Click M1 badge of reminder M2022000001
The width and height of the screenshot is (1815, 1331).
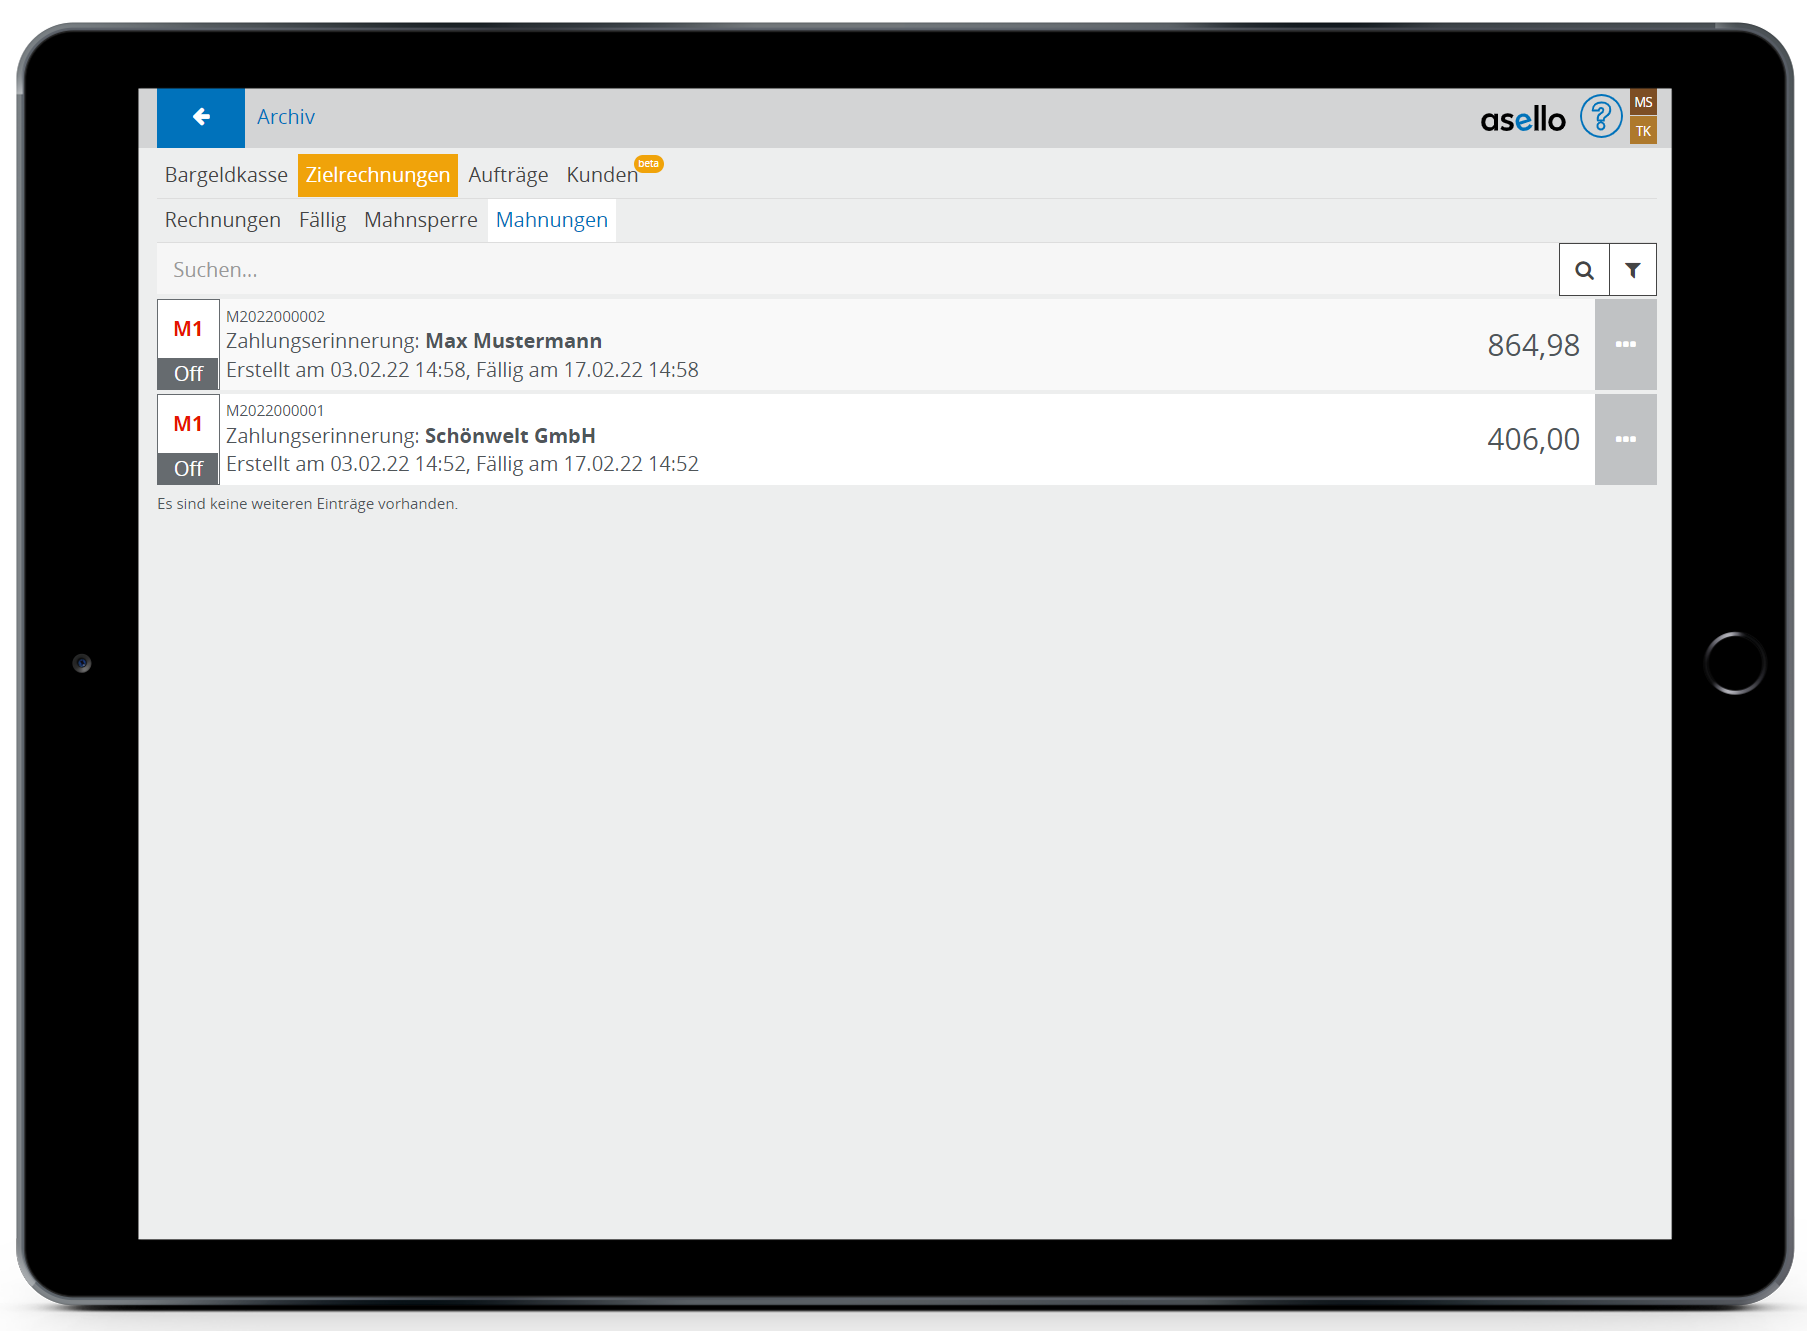pos(188,424)
